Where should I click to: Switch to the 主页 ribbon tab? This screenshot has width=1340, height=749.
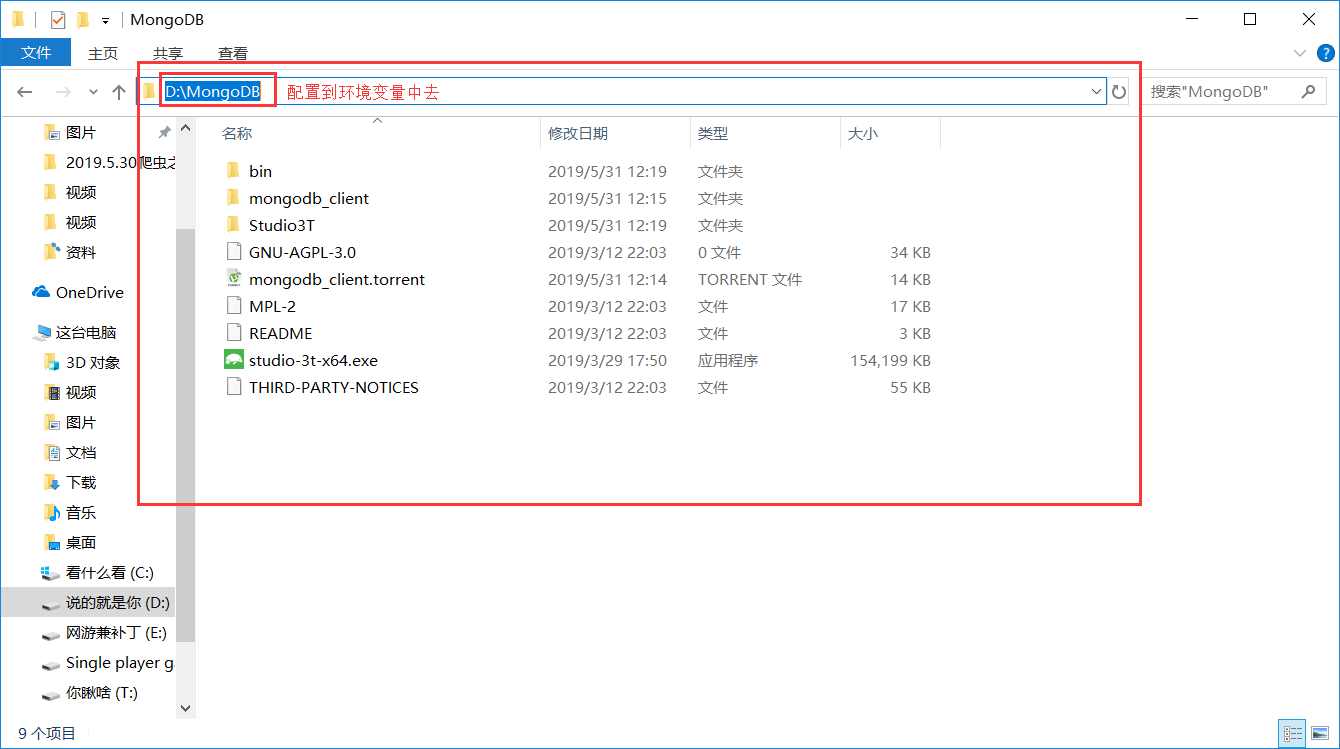coord(103,53)
